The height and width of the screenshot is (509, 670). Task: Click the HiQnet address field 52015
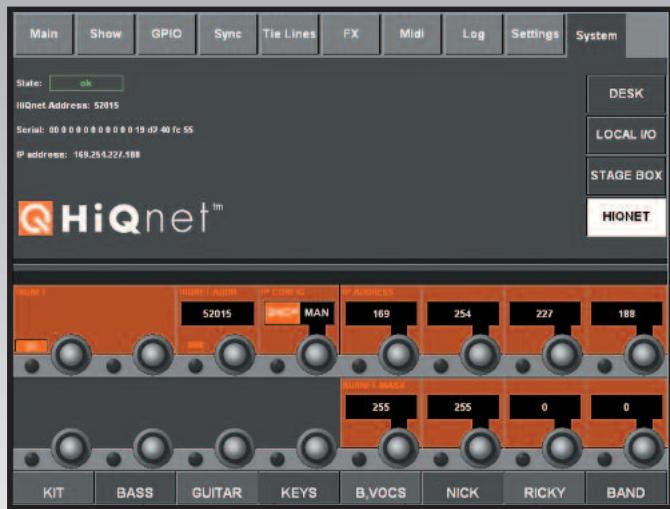click(217, 314)
